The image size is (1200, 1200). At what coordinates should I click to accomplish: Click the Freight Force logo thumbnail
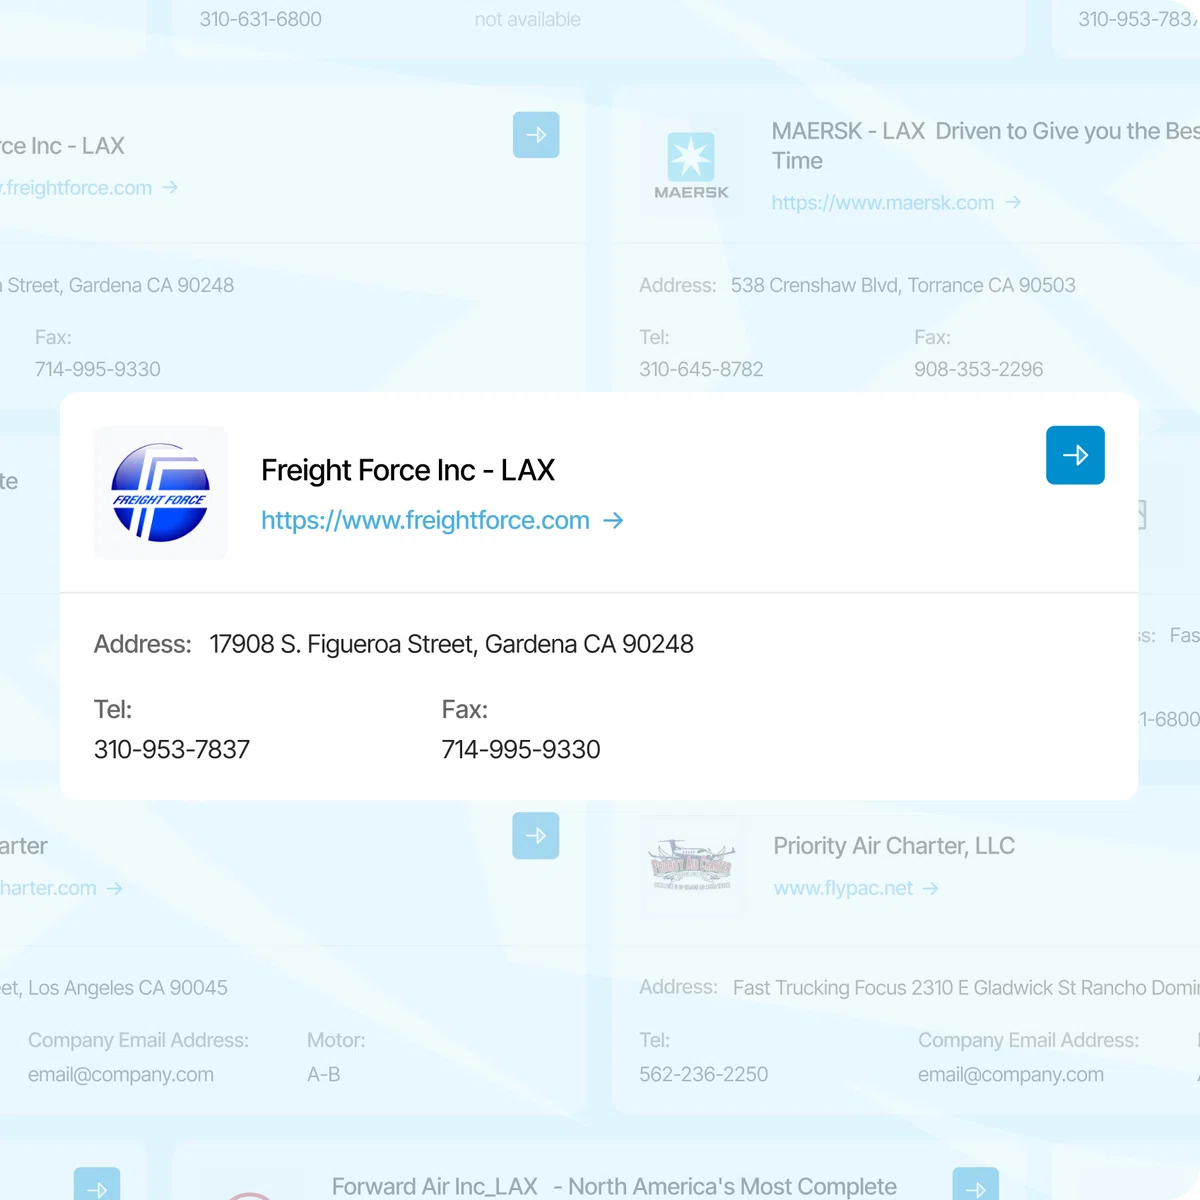160,493
